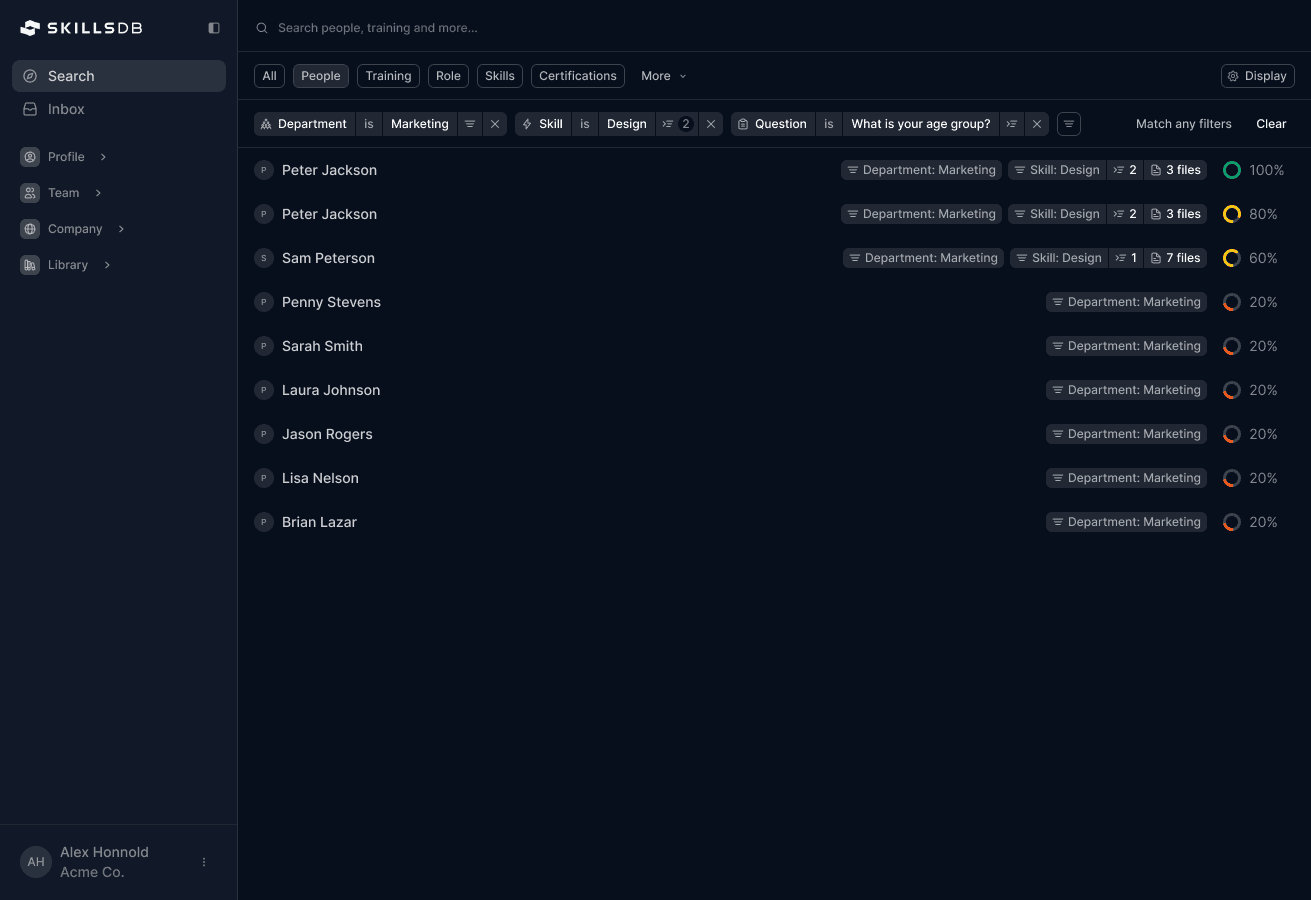Select the Certifications tab
Image resolution: width=1311 pixels, height=900 pixels.
click(x=577, y=75)
